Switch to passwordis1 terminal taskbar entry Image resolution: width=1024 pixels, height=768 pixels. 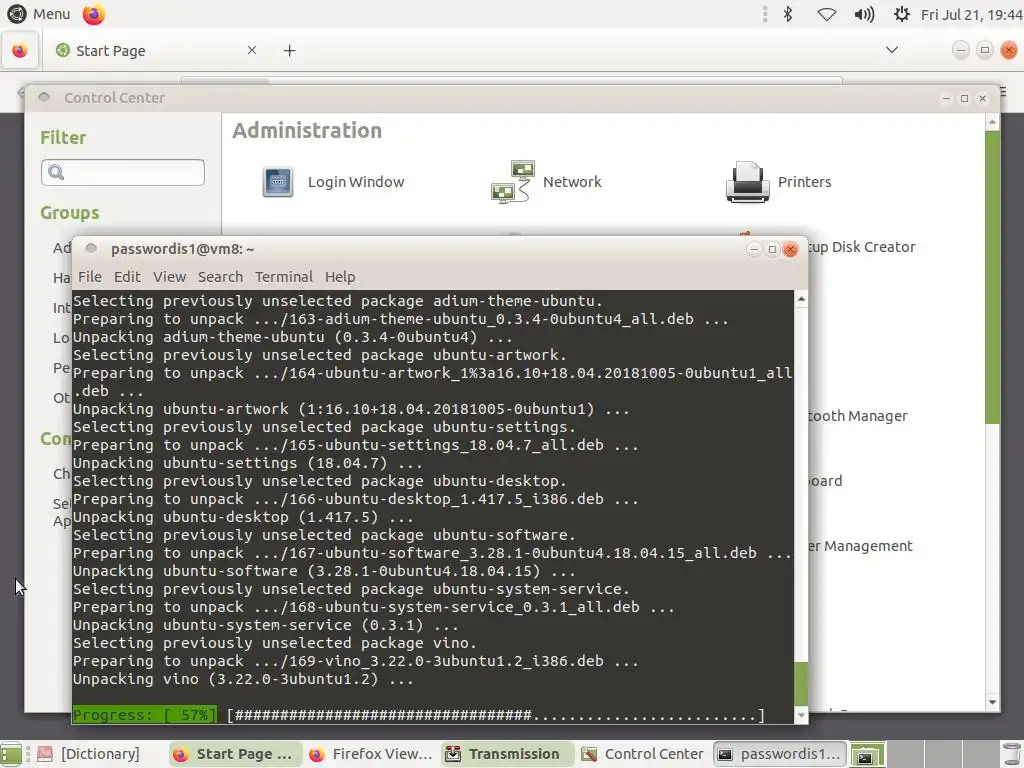(x=780, y=754)
